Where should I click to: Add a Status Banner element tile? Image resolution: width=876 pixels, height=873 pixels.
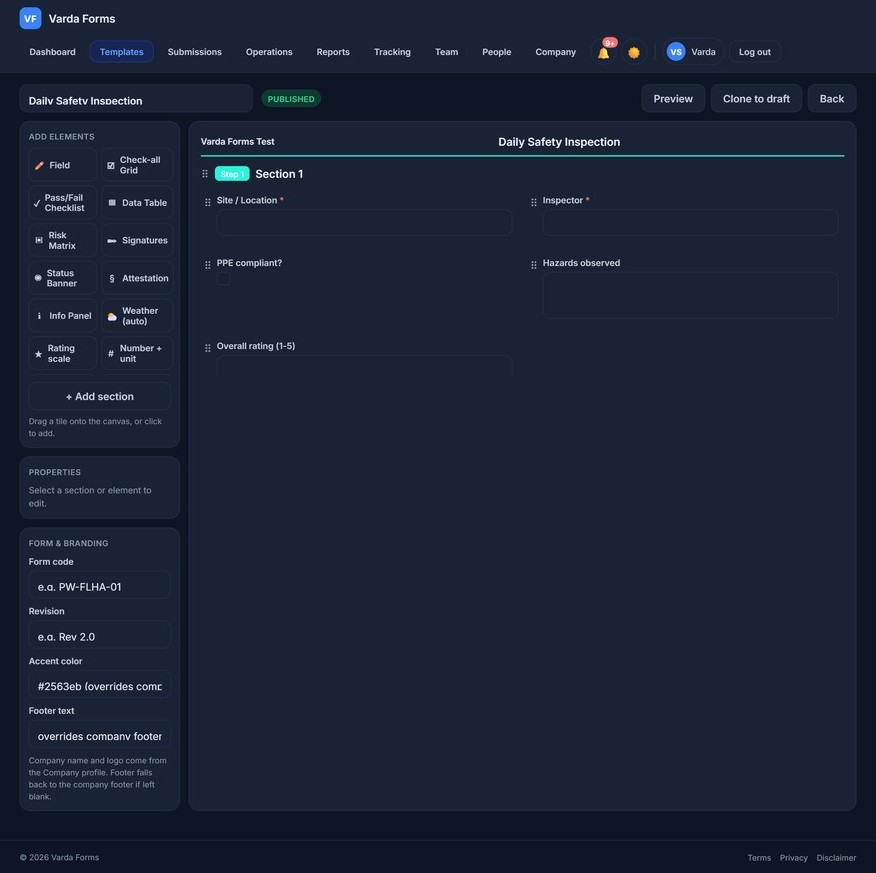point(63,278)
